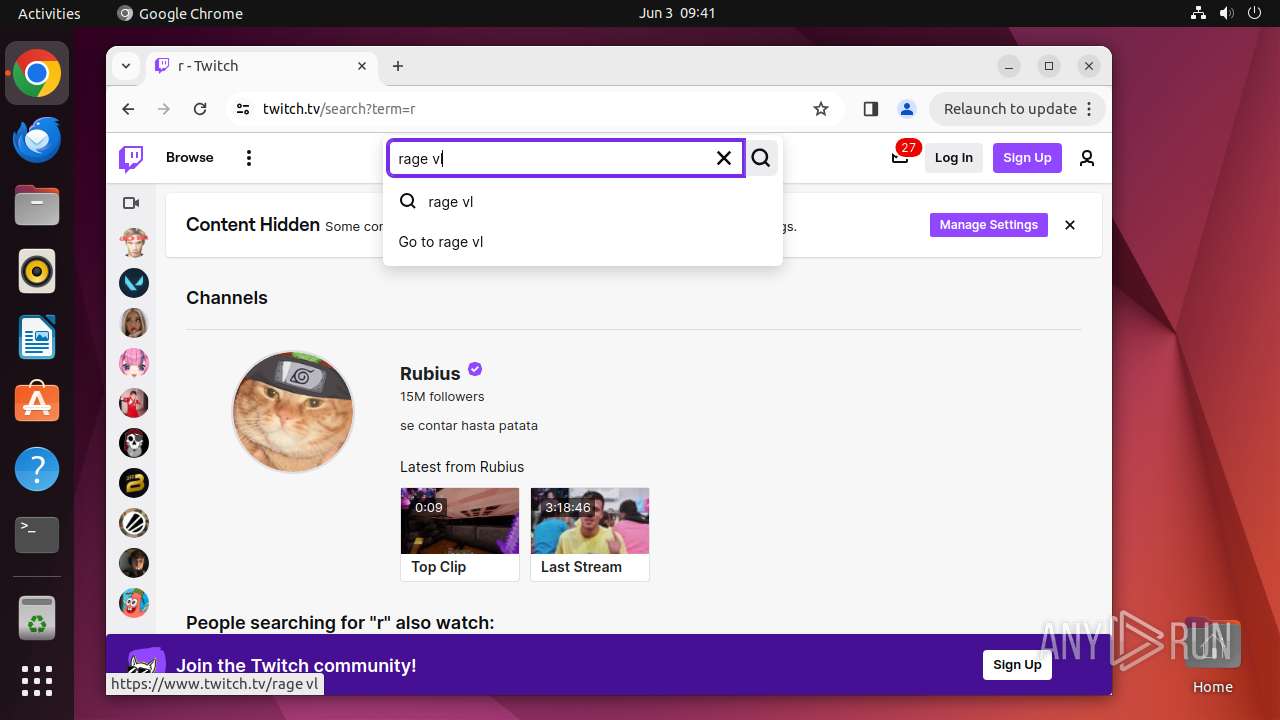This screenshot has height=720, width=1280.
Task: Open the user account menu icon
Action: click(x=1087, y=158)
